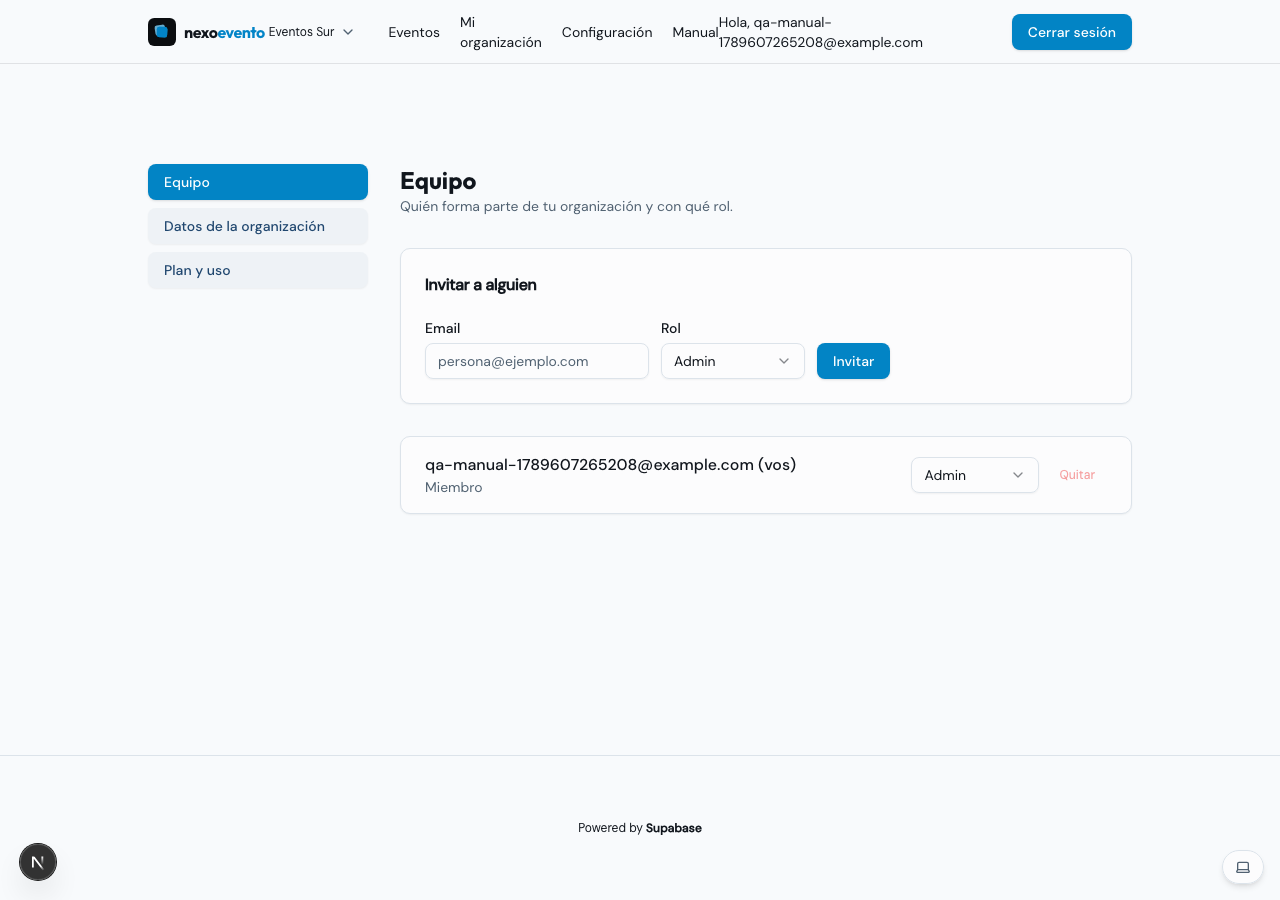Switch to the Plan y uso section

[258, 270]
